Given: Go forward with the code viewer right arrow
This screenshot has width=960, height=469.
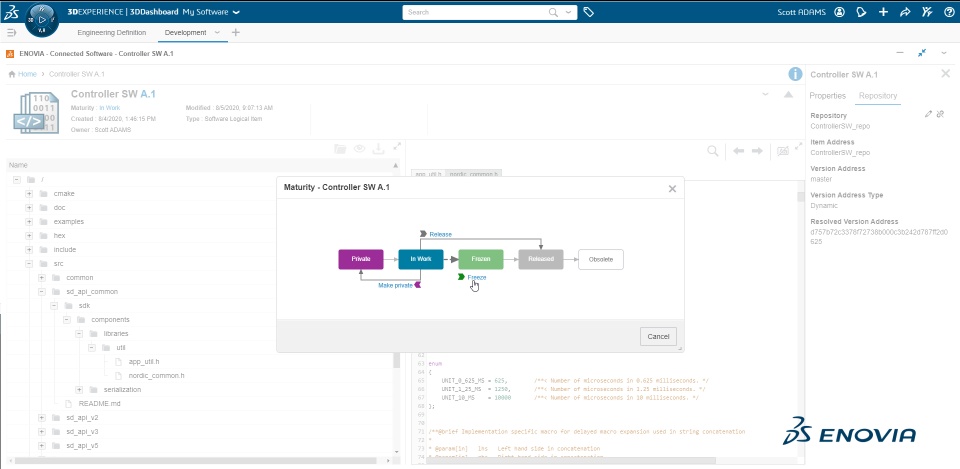Looking at the screenshot, I should [757, 151].
